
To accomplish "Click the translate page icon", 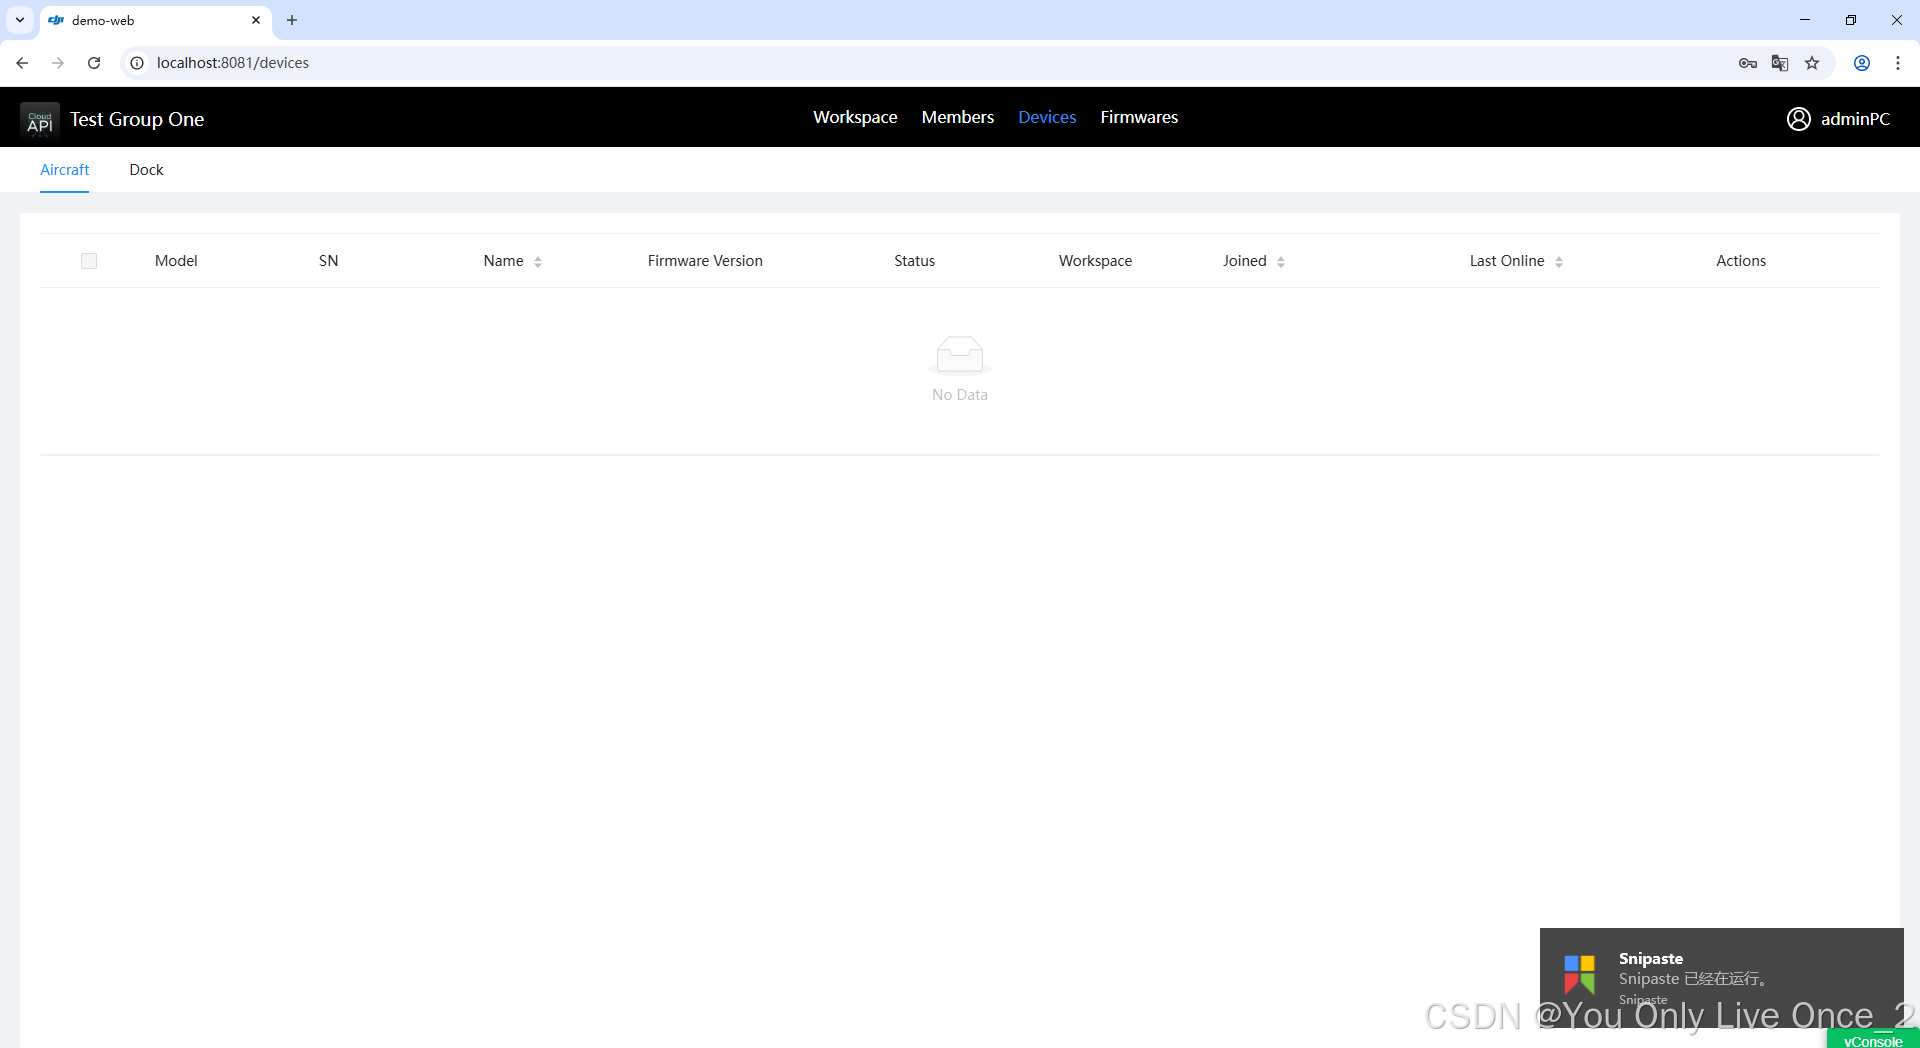I will (x=1780, y=63).
